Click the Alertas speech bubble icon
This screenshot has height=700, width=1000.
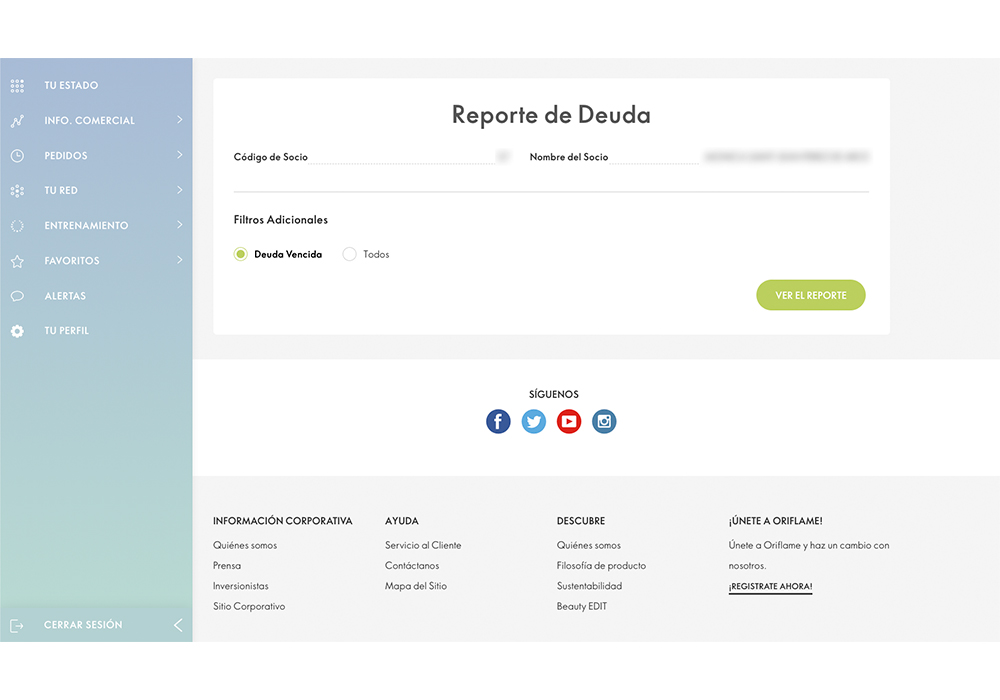pyautogui.click(x=17, y=296)
